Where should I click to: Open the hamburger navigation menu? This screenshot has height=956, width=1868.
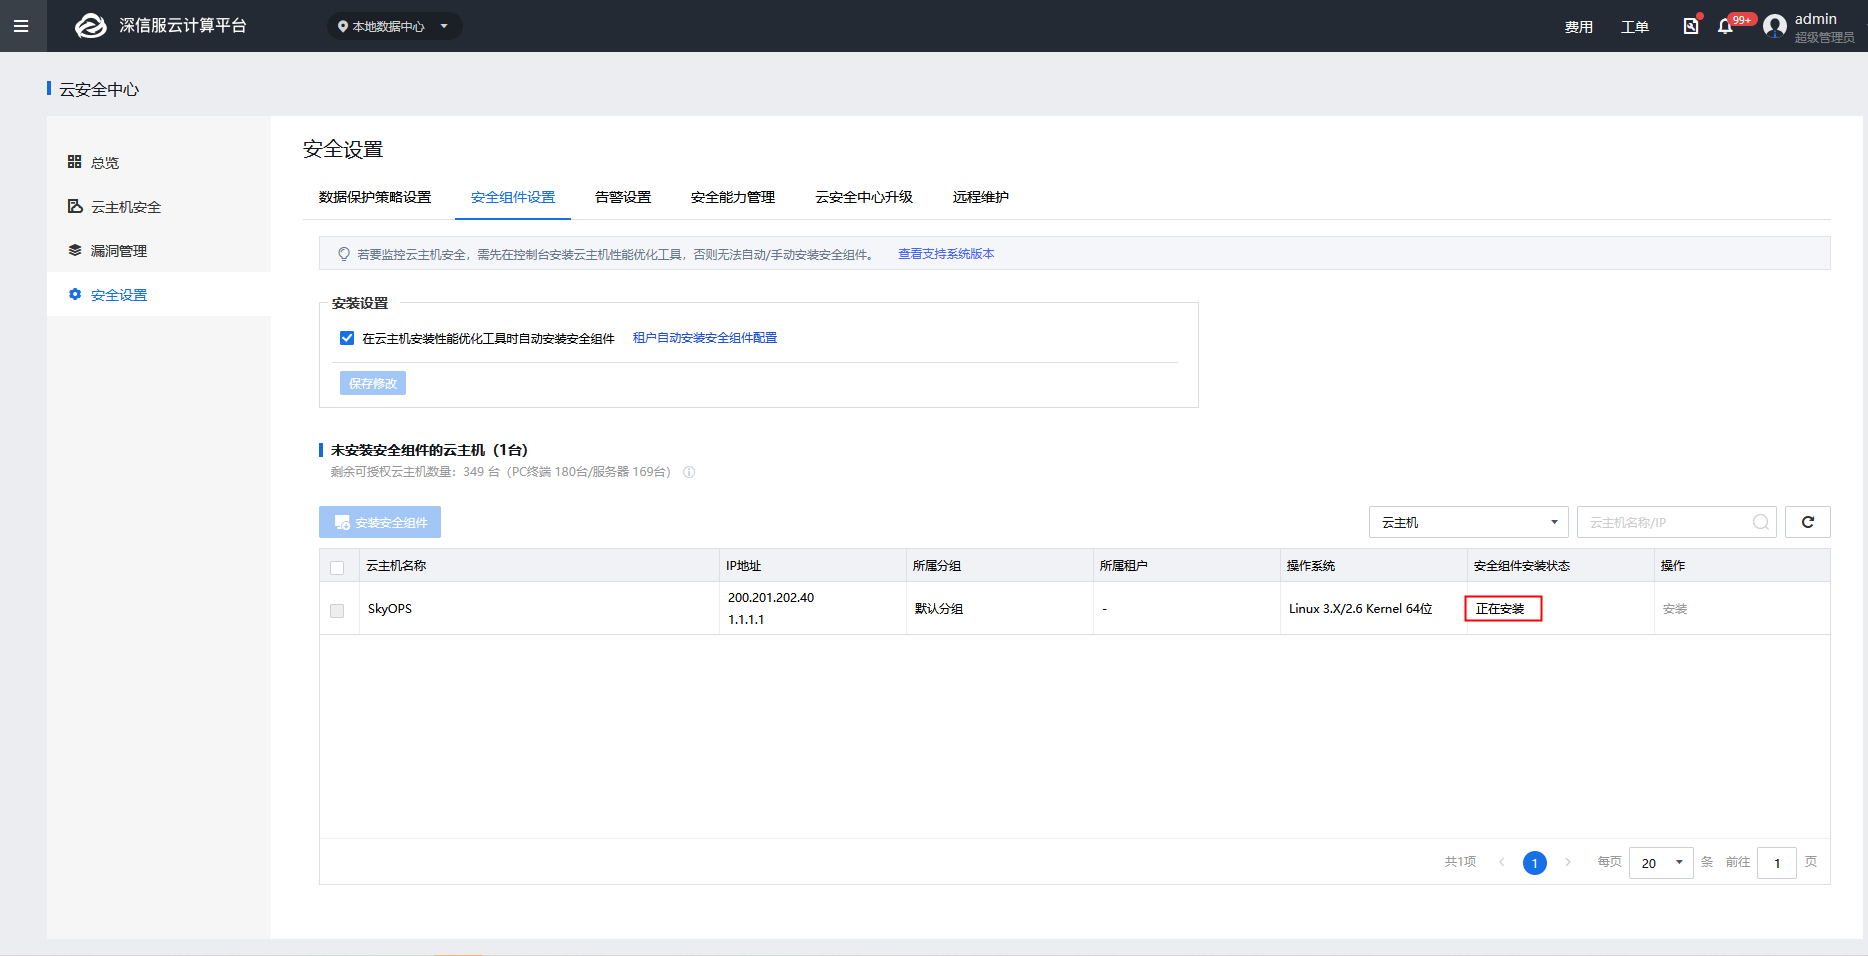21,26
